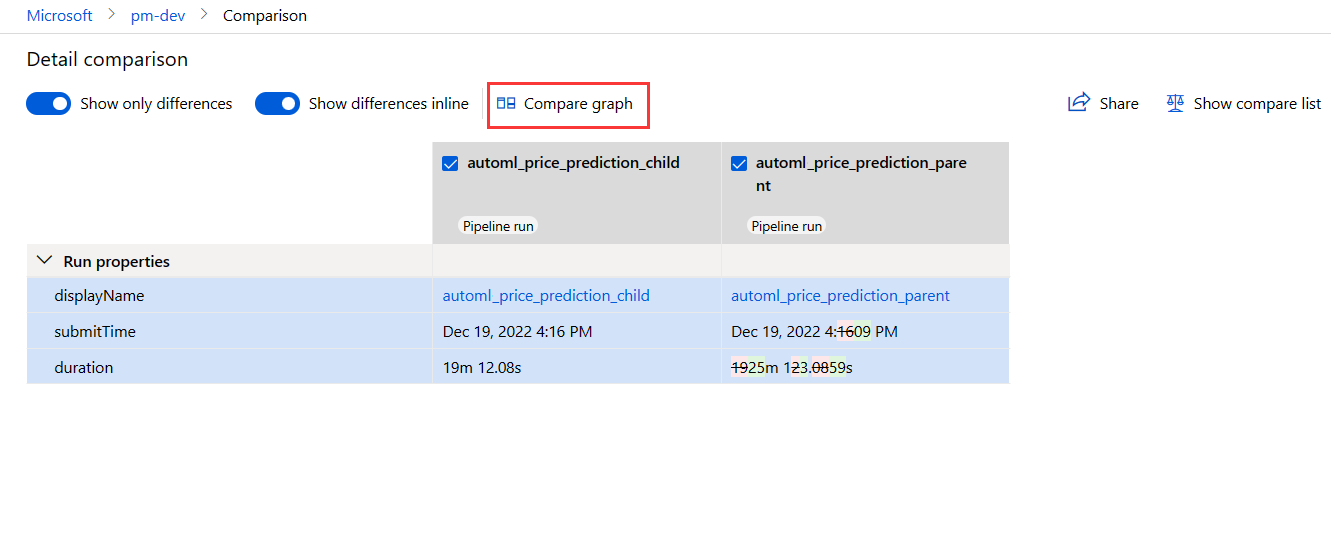This screenshot has height=536, width=1331.
Task: Open automl_price_prediction_parent displayName link
Action: click(840, 296)
